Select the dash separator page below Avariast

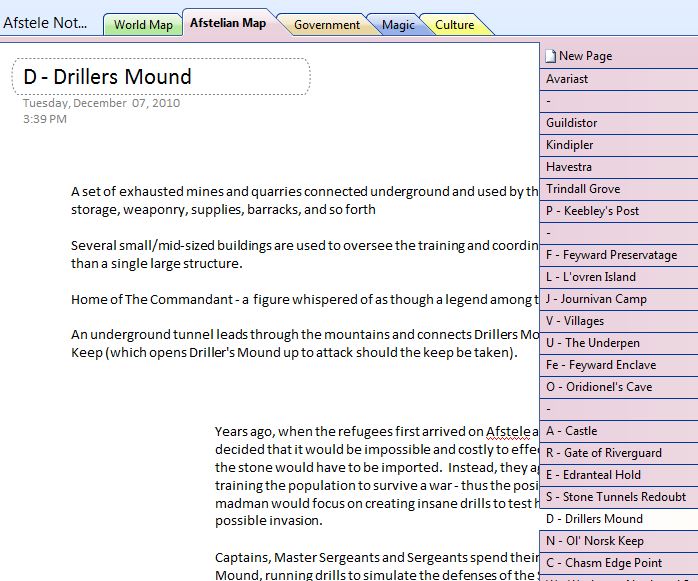pos(619,101)
